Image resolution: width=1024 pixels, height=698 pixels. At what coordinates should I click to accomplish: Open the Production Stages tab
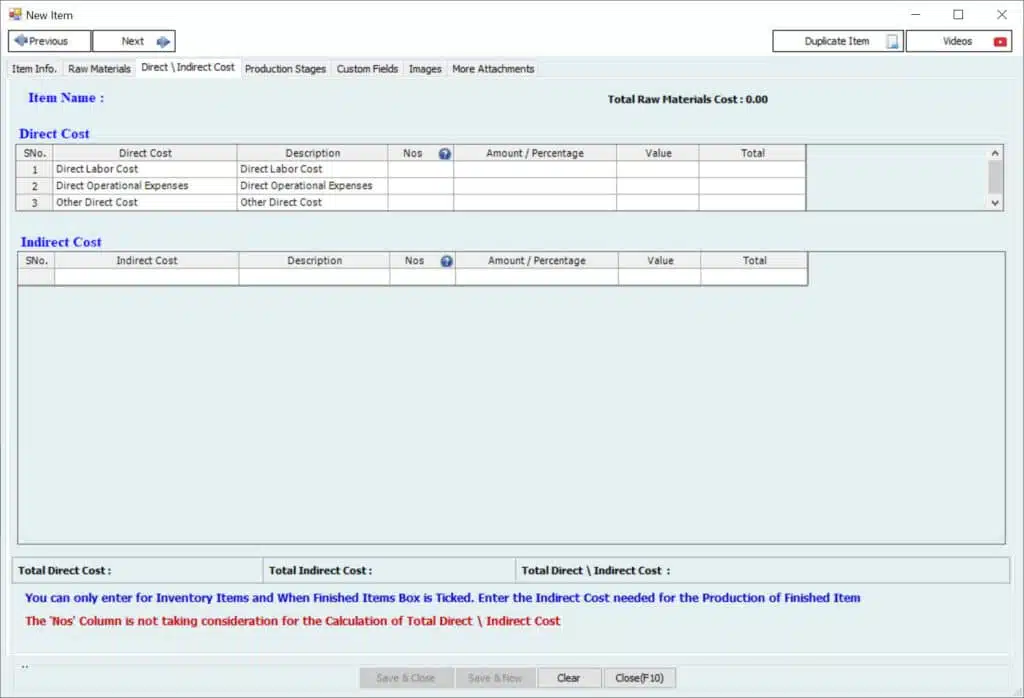[x=285, y=69]
